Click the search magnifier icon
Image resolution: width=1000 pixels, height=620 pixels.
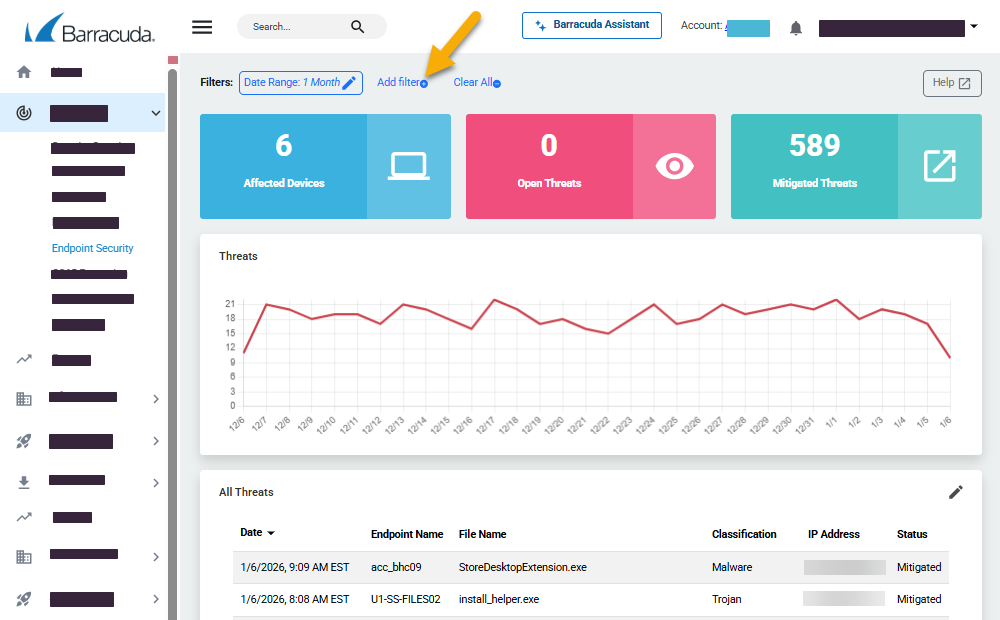click(x=358, y=27)
